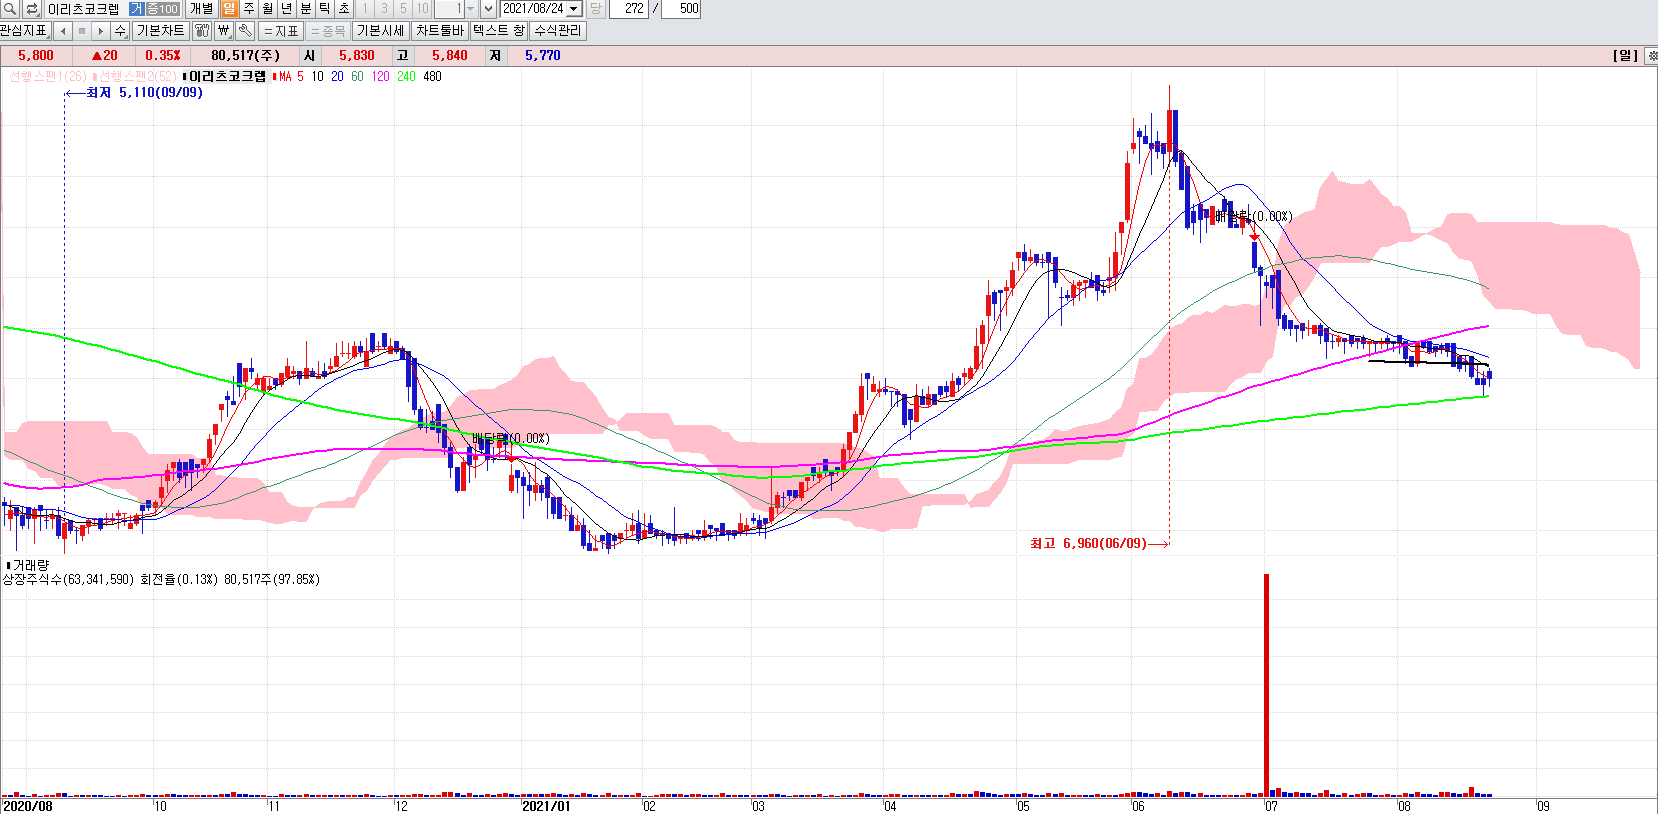Open the 지표 indicators menu

pos(281,31)
